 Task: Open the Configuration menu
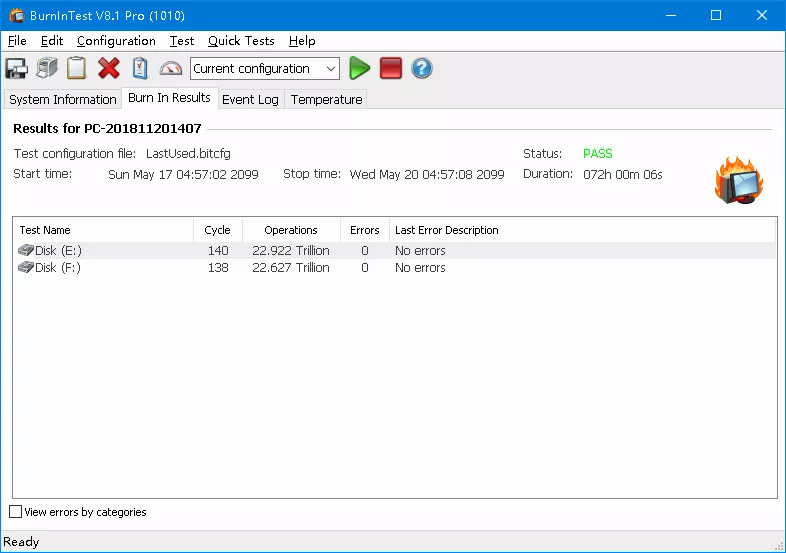click(116, 41)
